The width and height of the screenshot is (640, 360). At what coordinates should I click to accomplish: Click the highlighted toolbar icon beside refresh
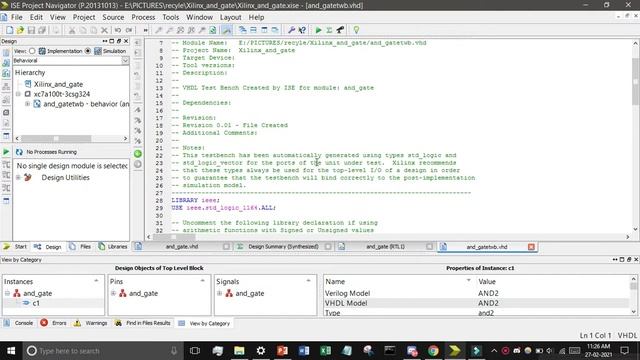227,30
